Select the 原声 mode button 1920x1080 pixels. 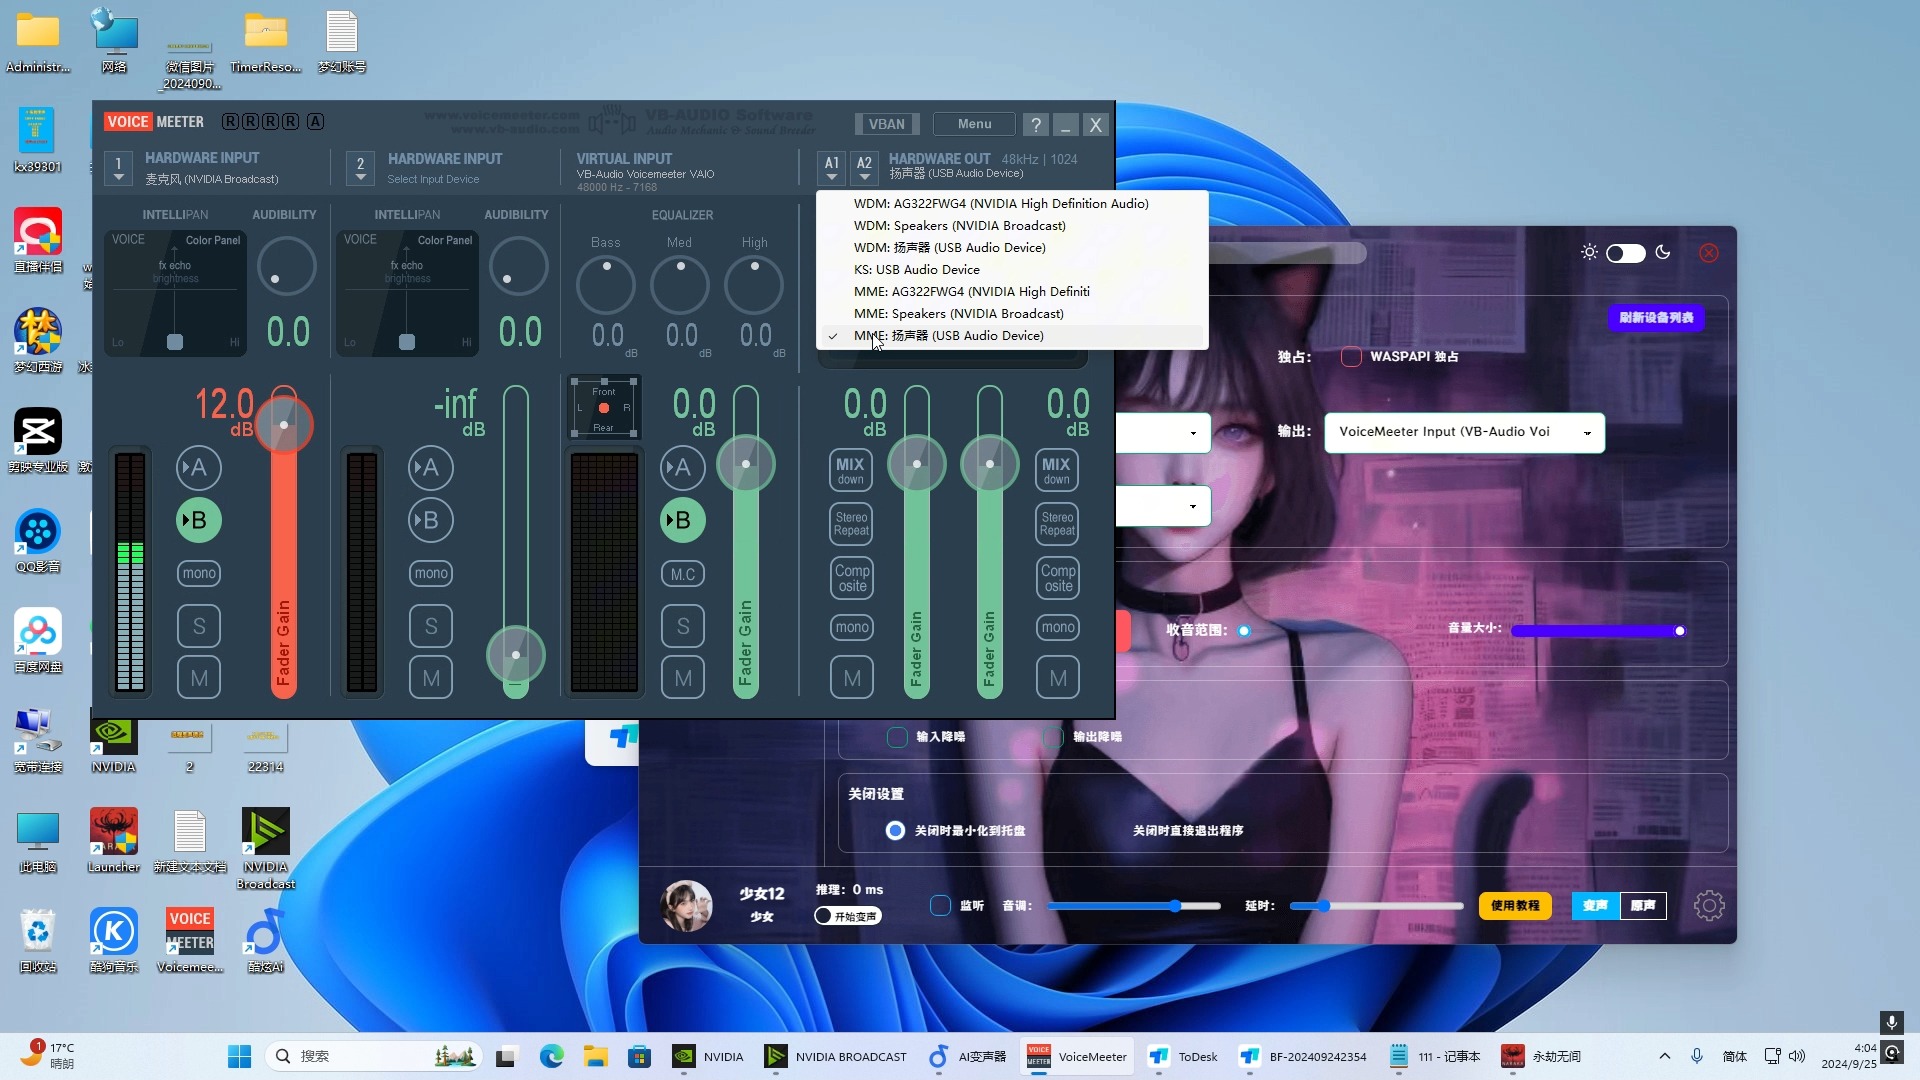(1643, 905)
